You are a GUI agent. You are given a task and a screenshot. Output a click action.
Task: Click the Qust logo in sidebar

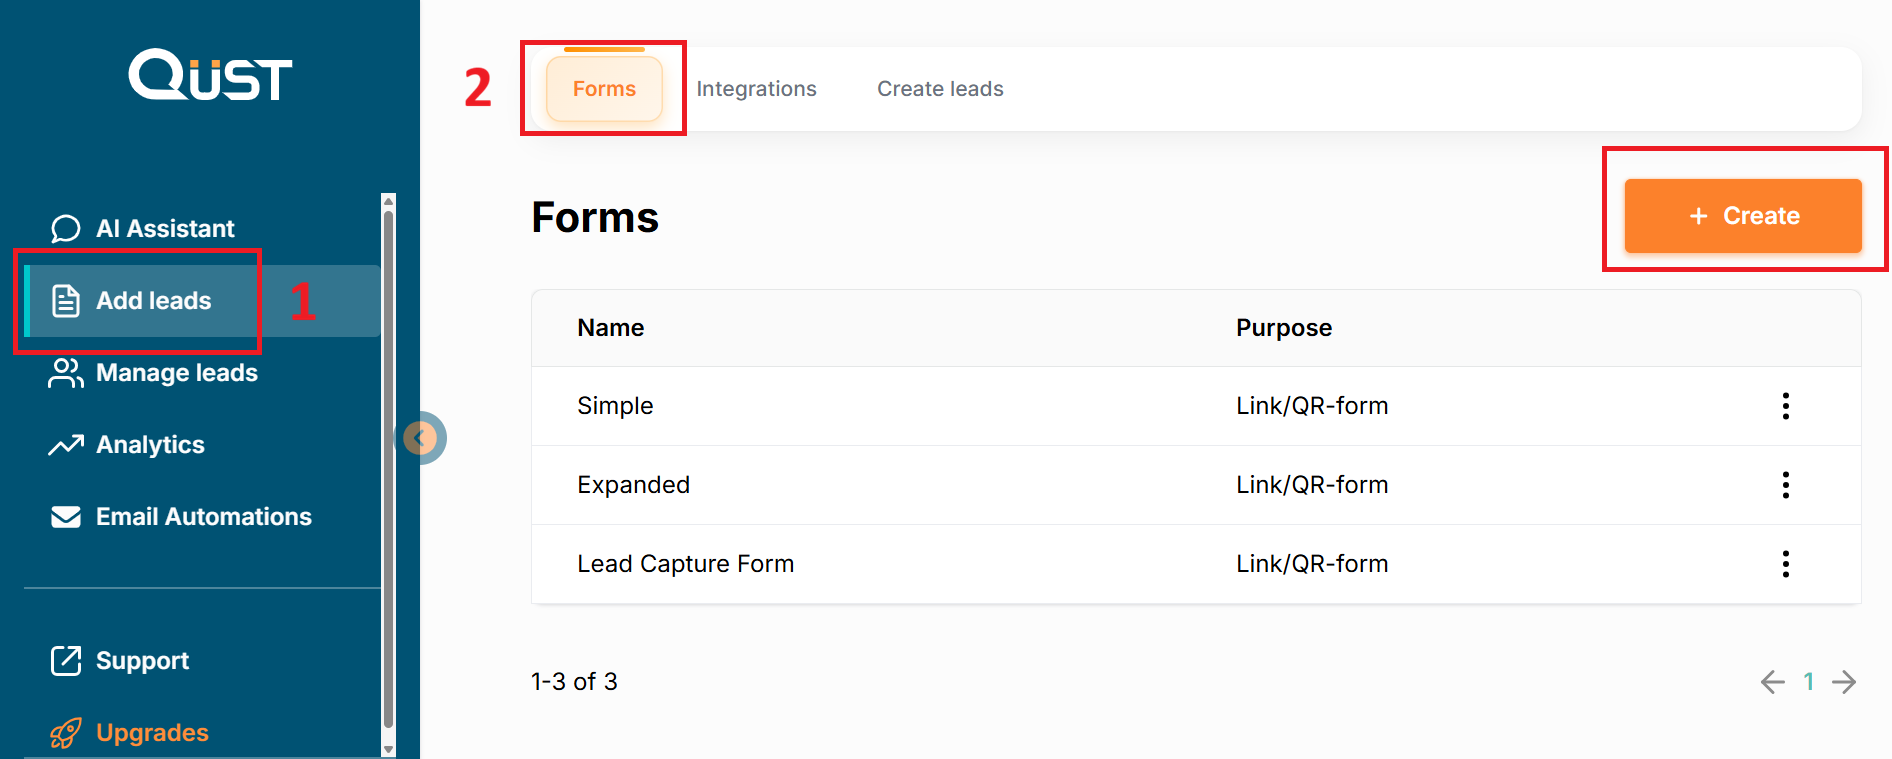pyautogui.click(x=210, y=76)
